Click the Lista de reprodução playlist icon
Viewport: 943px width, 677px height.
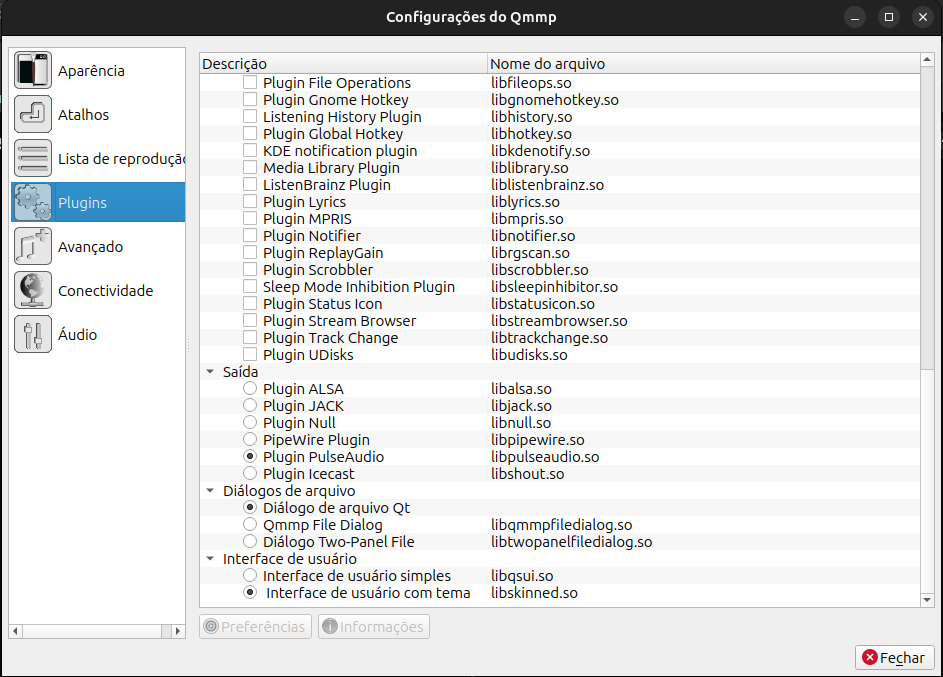tap(33, 158)
